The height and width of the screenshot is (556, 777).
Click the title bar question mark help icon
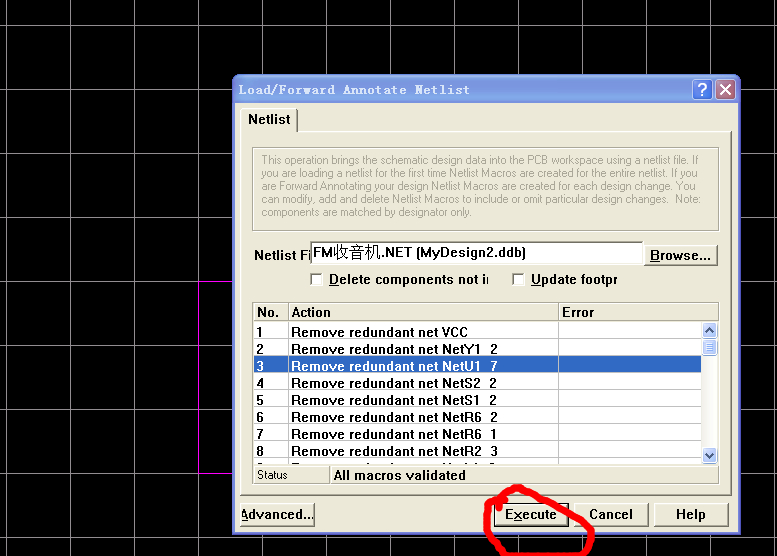click(x=702, y=90)
